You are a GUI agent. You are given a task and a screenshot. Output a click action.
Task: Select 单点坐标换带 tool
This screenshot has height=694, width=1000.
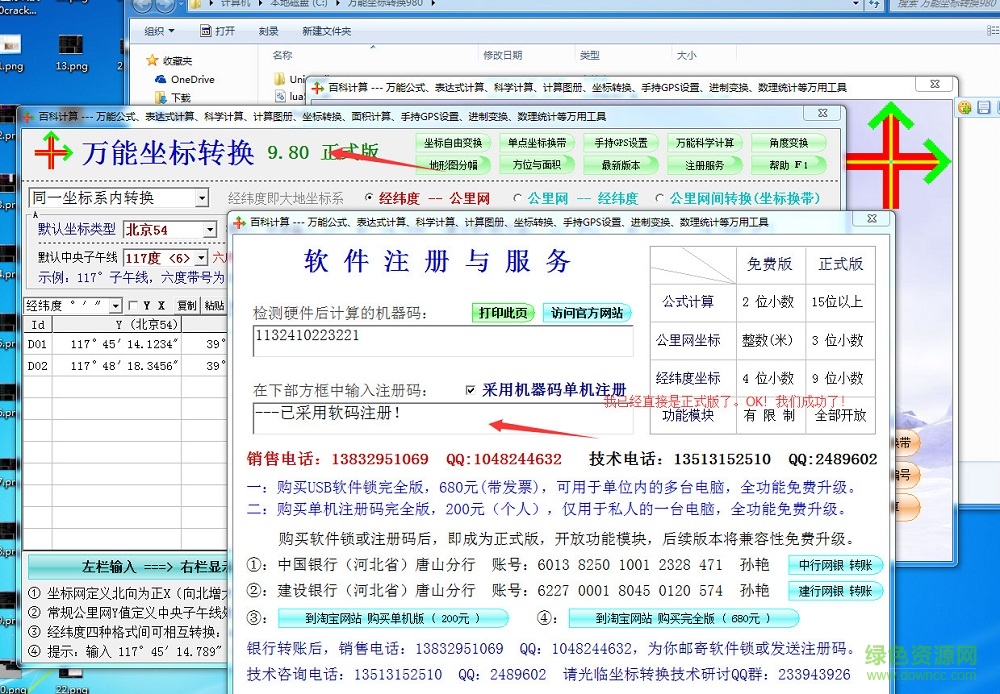[539, 142]
